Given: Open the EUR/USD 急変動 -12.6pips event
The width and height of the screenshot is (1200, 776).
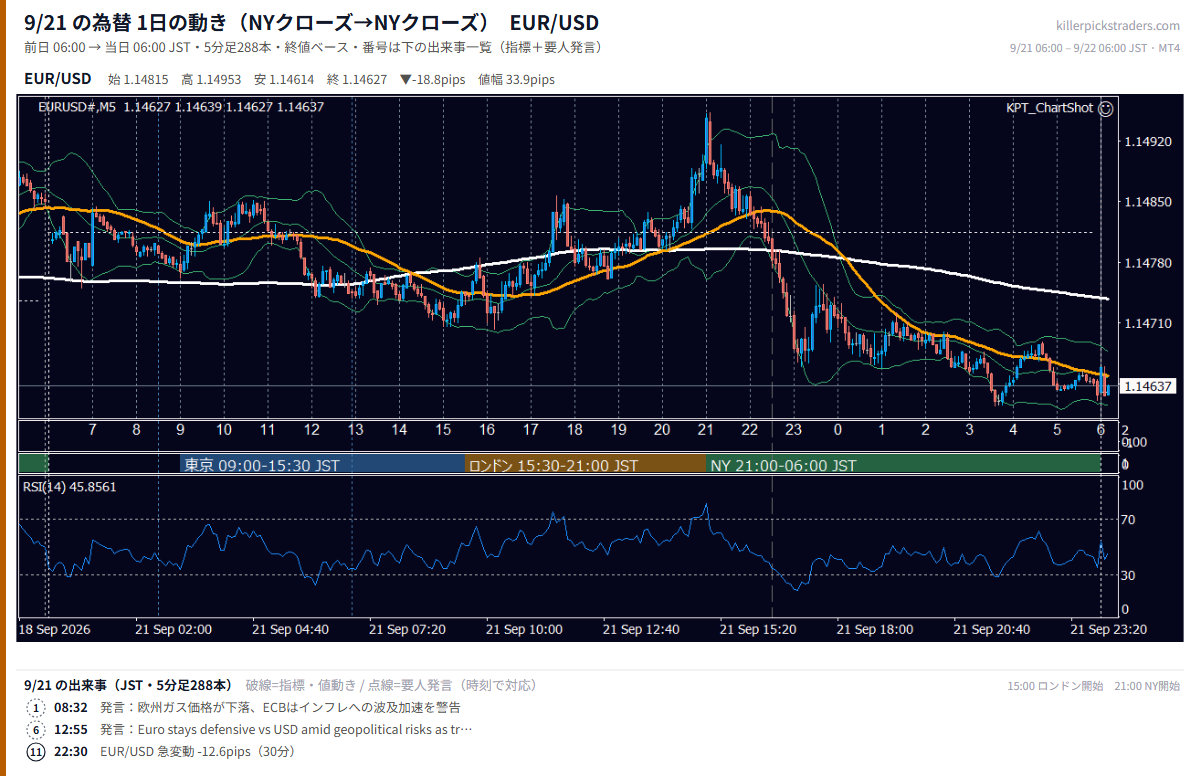Looking at the screenshot, I should (197, 752).
